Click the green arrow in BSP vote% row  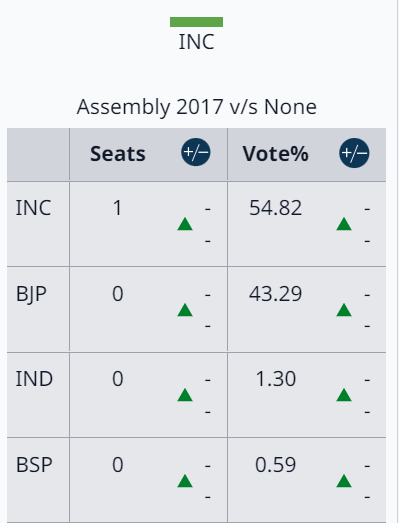pyautogui.click(x=344, y=481)
